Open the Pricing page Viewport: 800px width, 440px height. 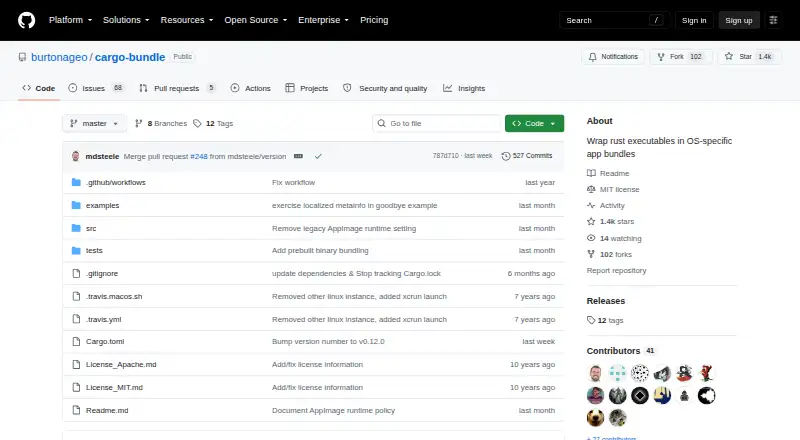pyautogui.click(x=374, y=20)
